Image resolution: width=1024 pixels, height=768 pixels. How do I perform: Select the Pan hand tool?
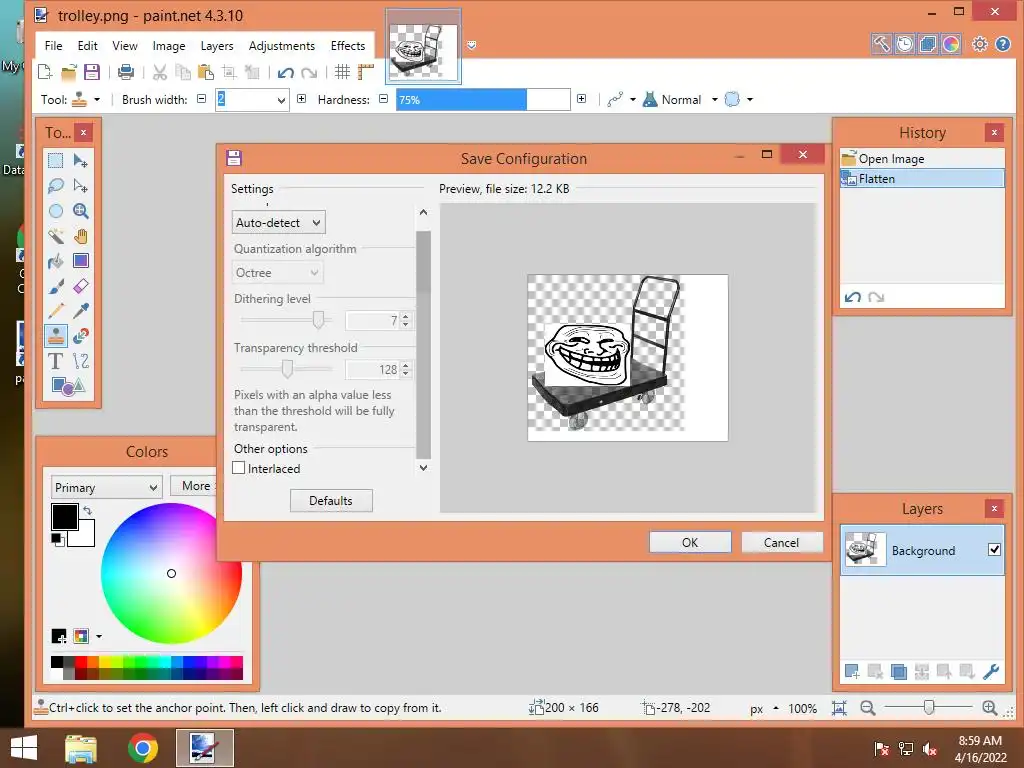80,236
